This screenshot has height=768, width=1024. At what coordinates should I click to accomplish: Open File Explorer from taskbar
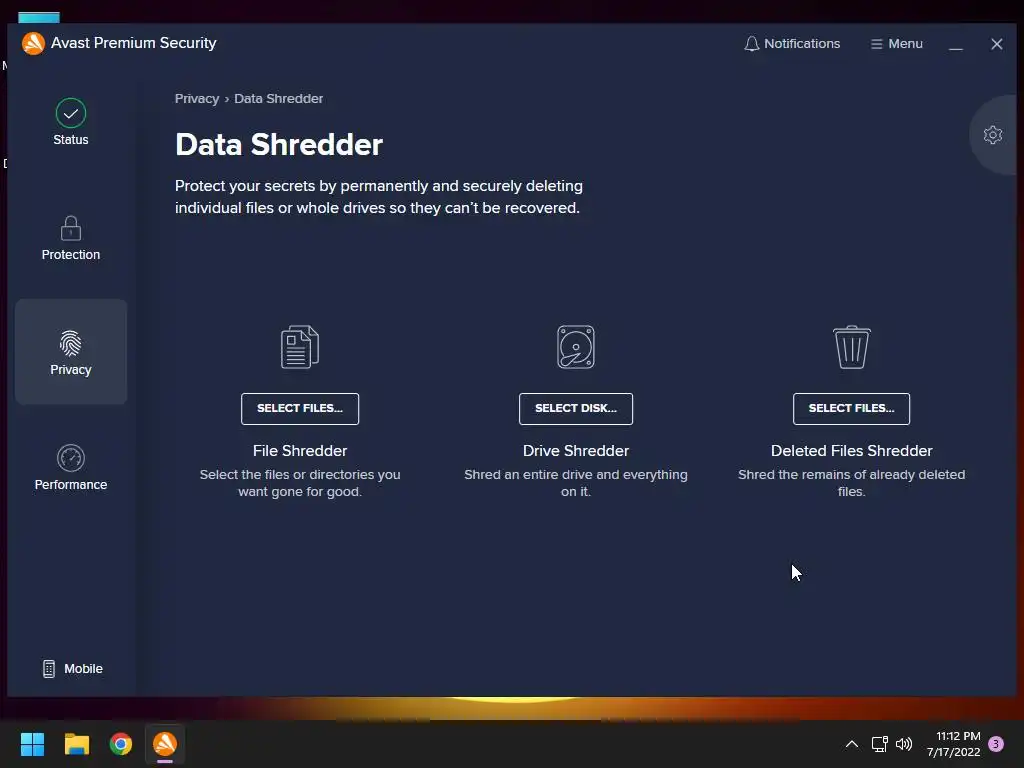[x=76, y=744]
